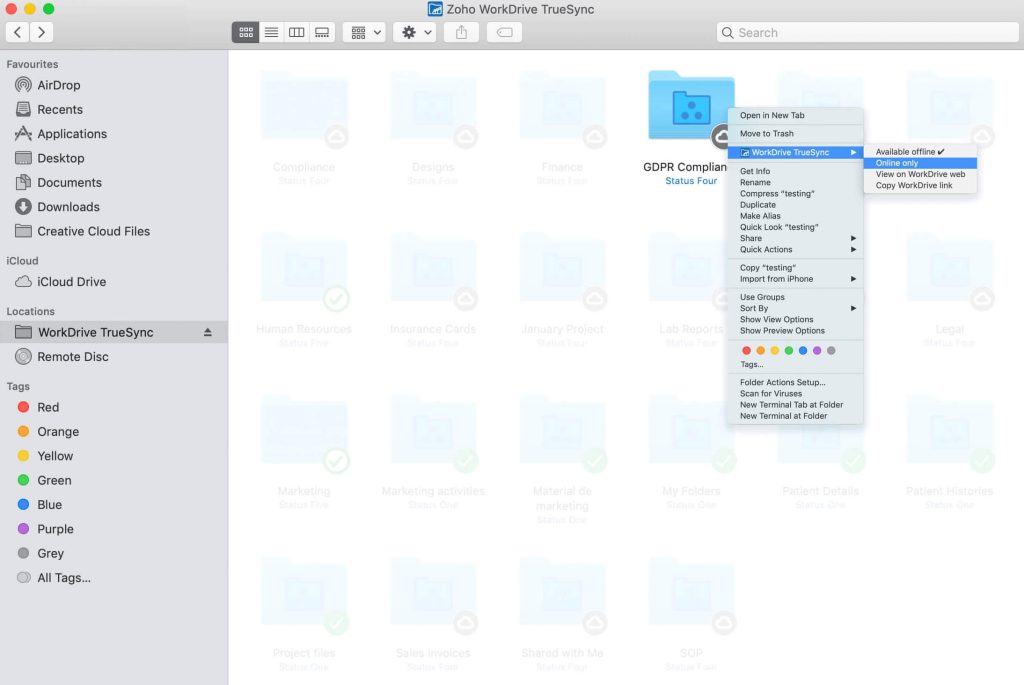Viewport: 1024px width, 685px height.
Task: Click Copy WorkDrive link
Action: 914,186
